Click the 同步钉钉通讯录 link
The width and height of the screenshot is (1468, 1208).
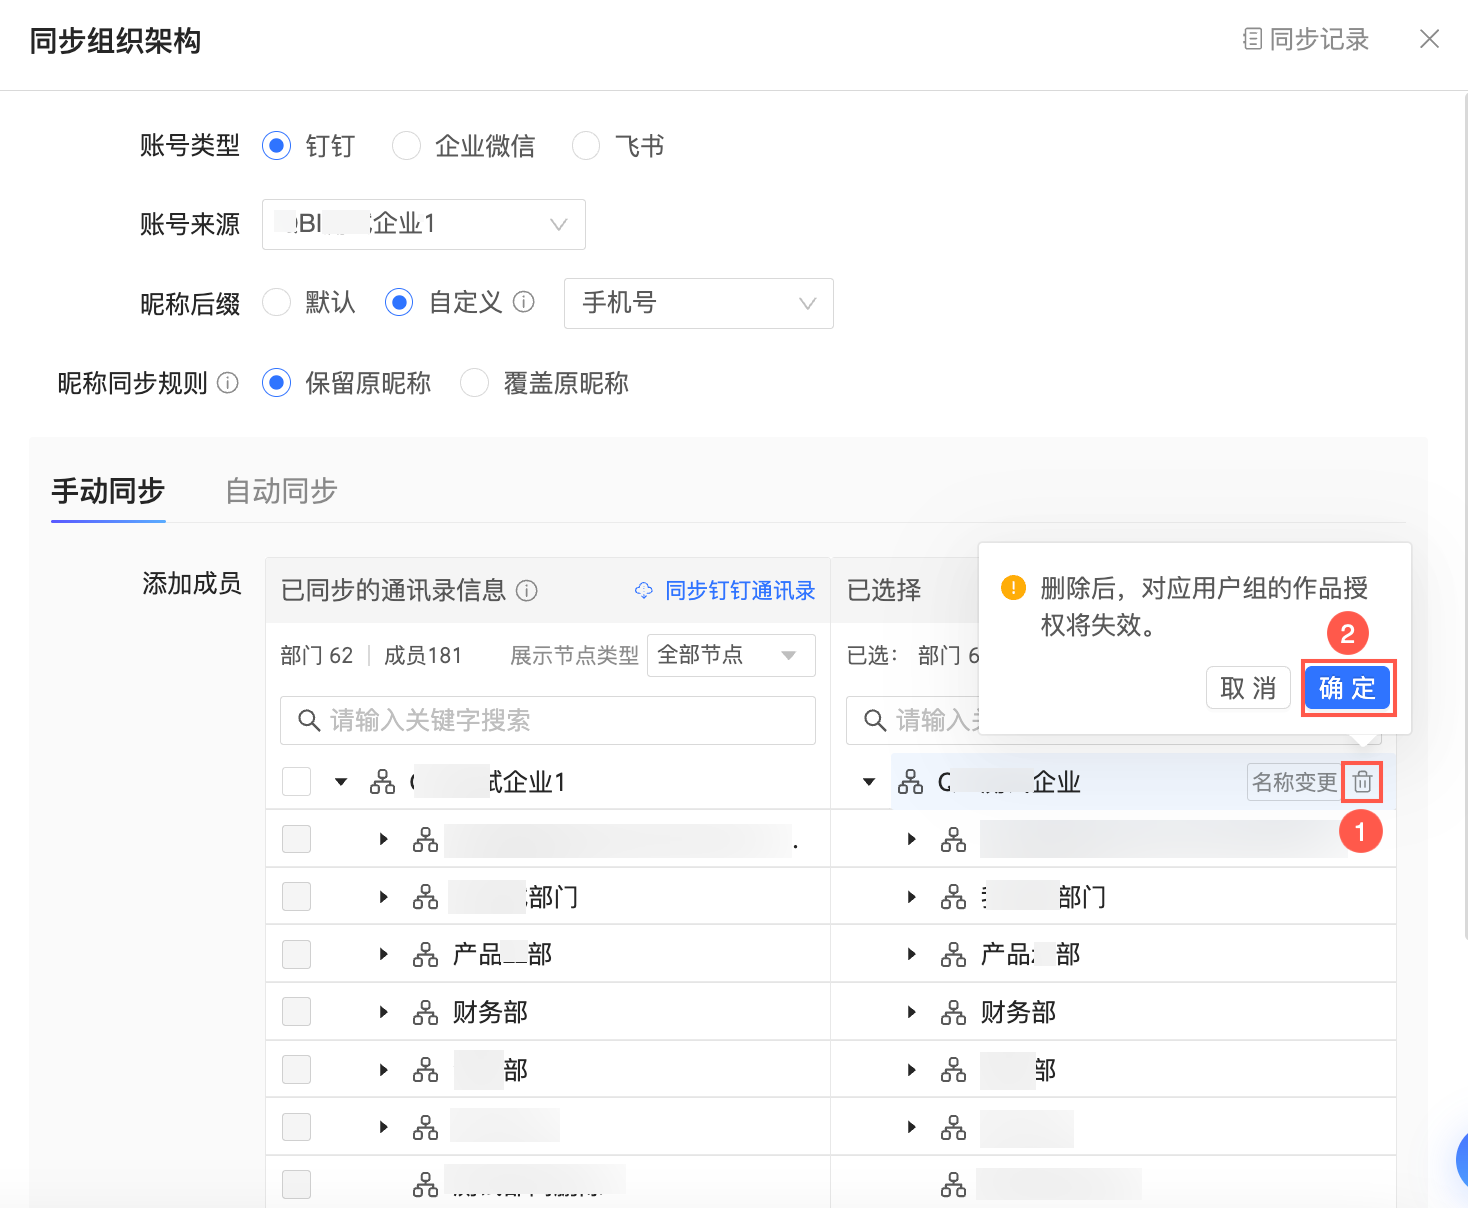point(726,591)
